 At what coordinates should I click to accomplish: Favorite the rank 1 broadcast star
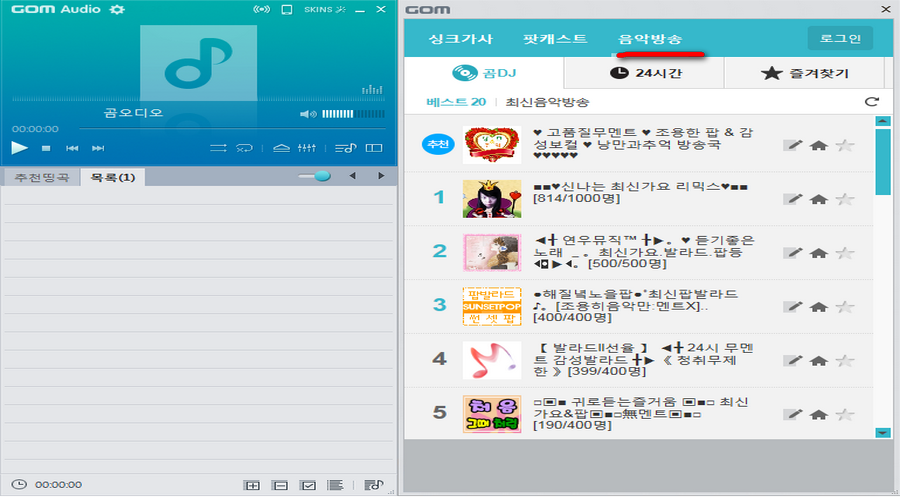844,199
